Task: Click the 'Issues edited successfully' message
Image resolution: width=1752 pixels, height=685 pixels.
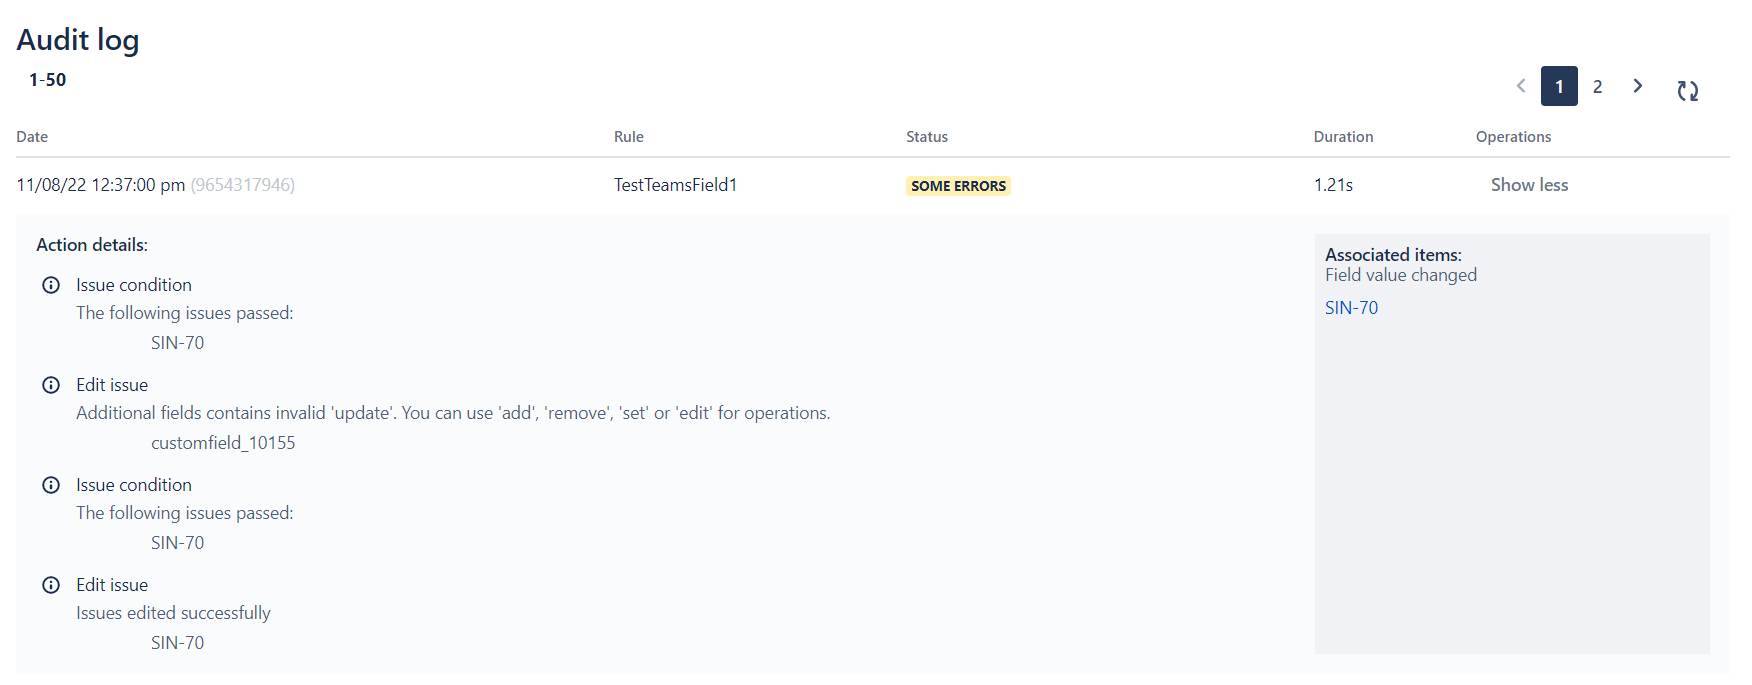Action: 173,613
